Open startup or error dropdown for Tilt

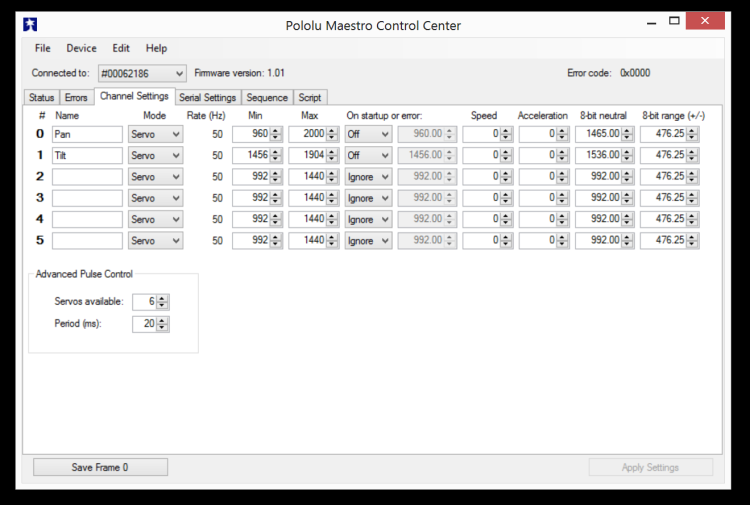point(368,156)
